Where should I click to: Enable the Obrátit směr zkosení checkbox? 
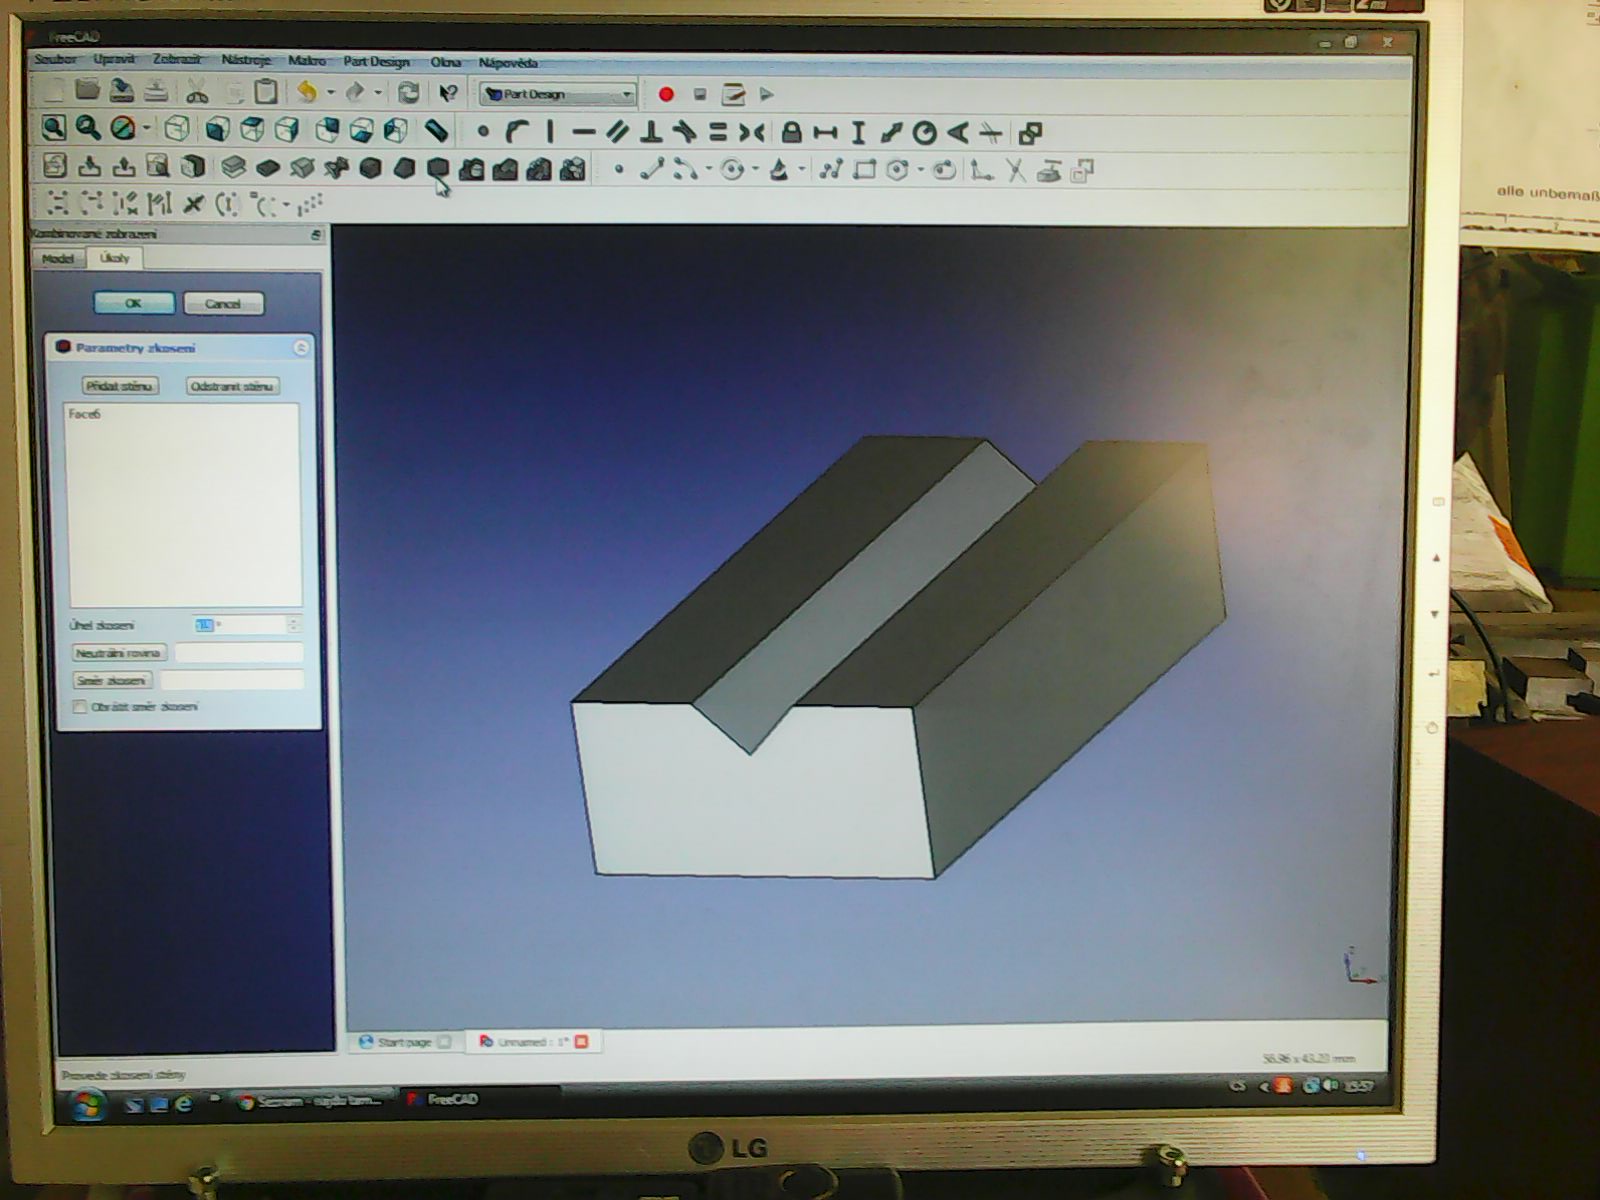point(80,707)
